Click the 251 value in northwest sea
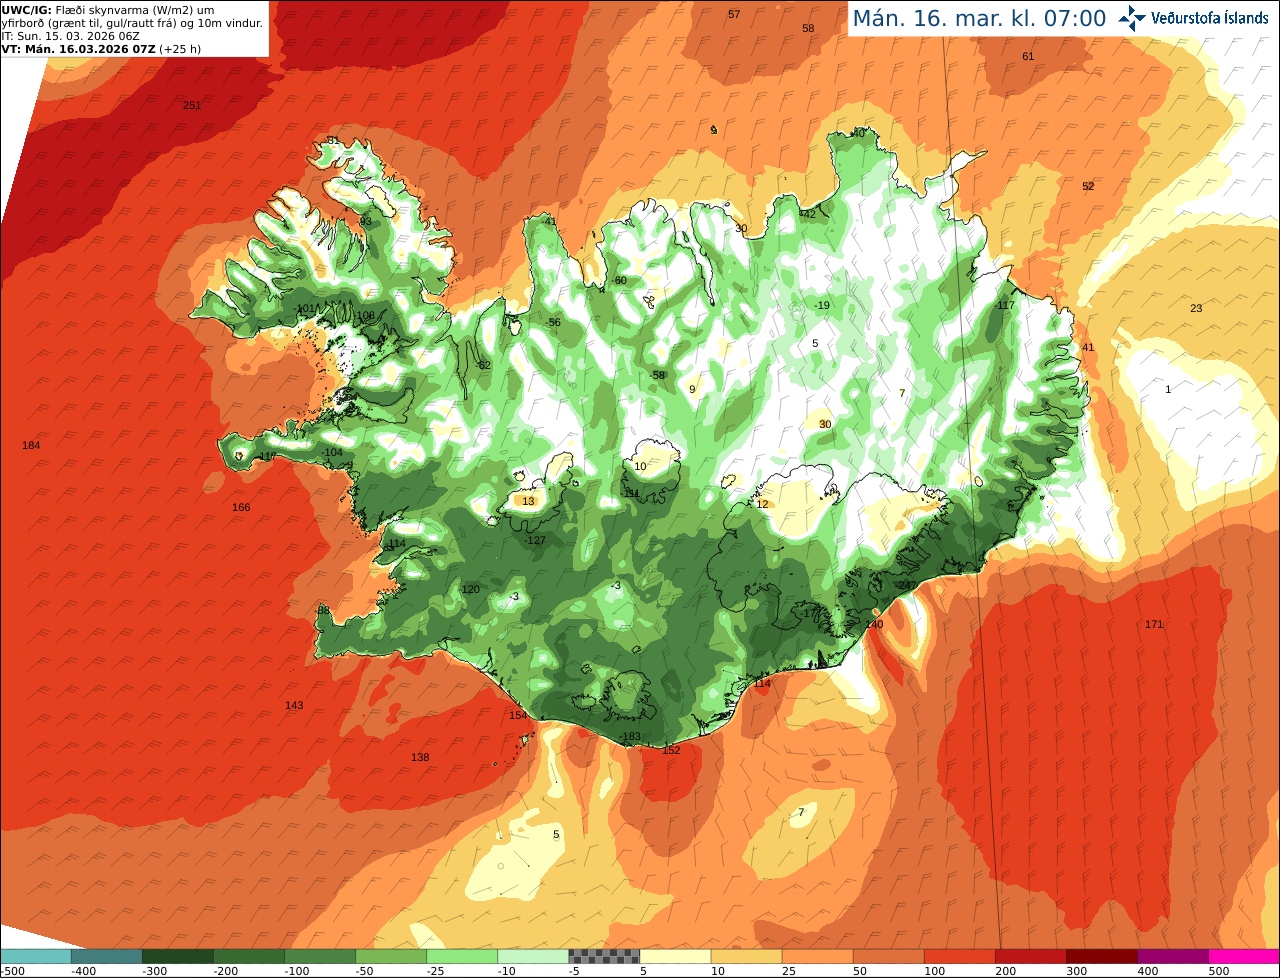The image size is (1280, 978). 193,105
